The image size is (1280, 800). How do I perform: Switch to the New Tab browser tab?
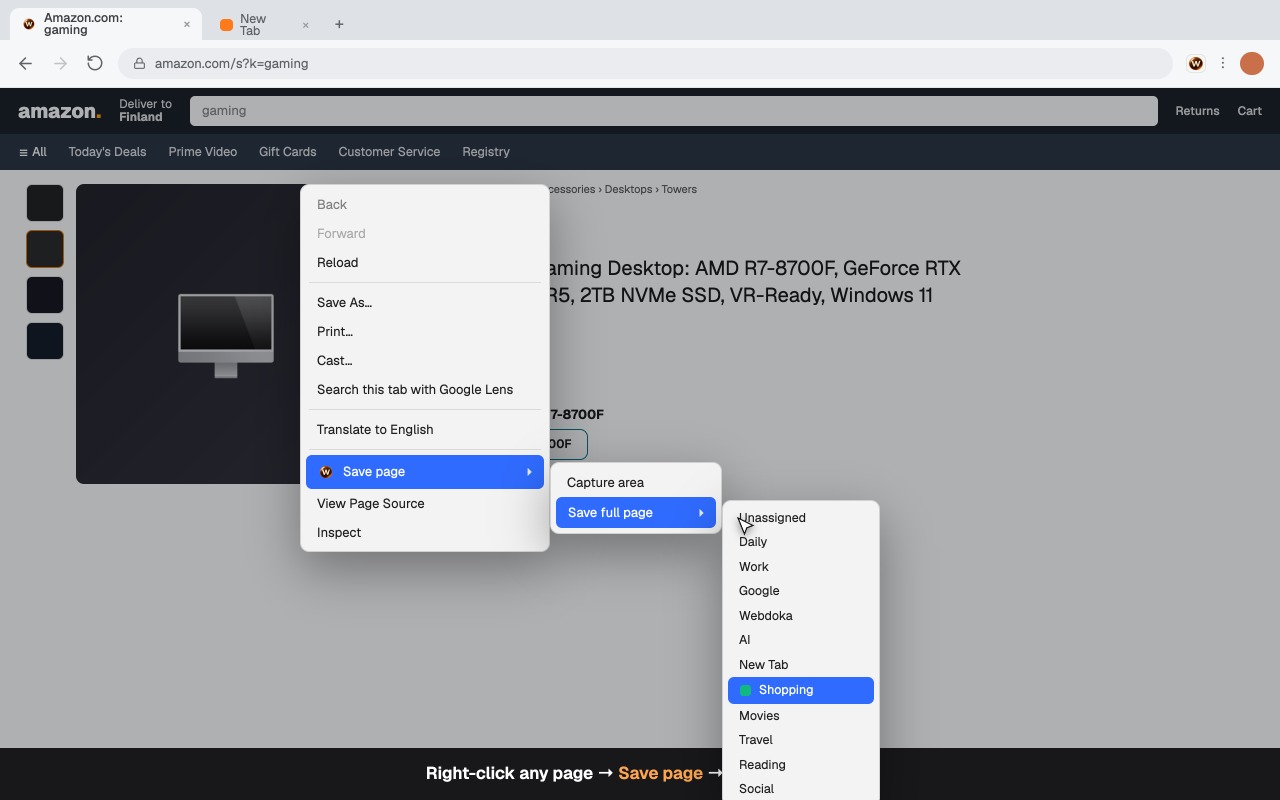(265, 24)
